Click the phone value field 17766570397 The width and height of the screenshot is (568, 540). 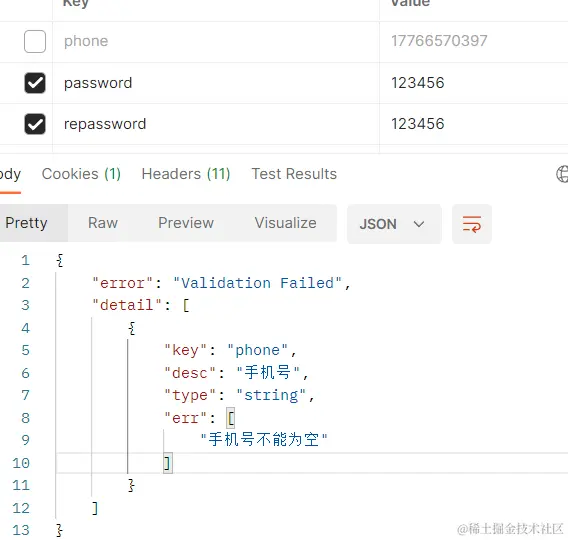(x=474, y=41)
